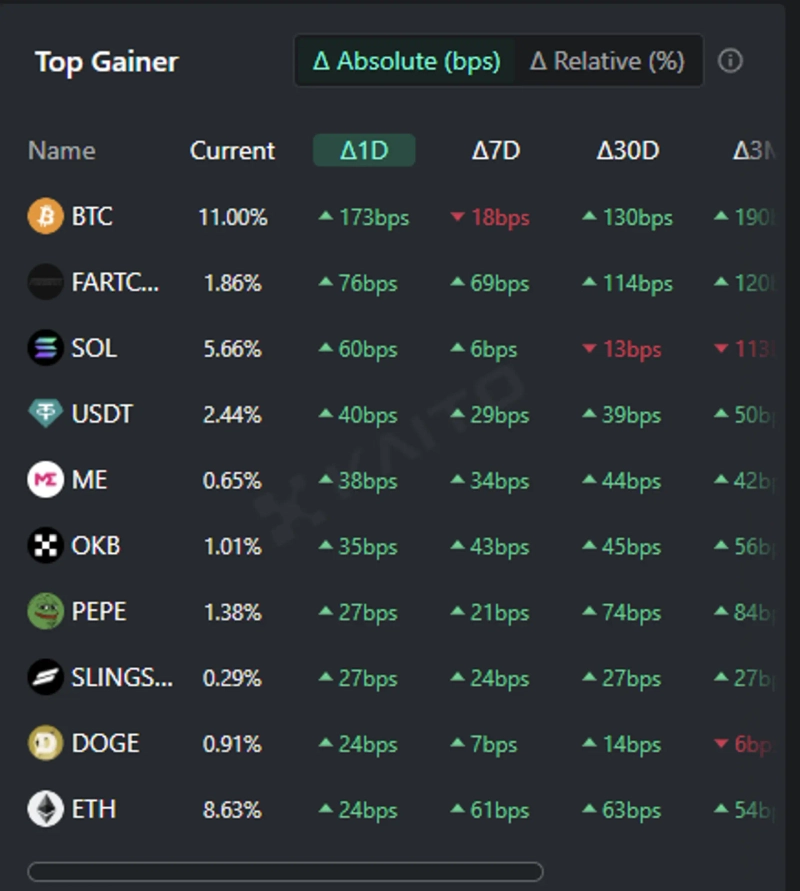Sort by the Name column header

click(x=62, y=151)
